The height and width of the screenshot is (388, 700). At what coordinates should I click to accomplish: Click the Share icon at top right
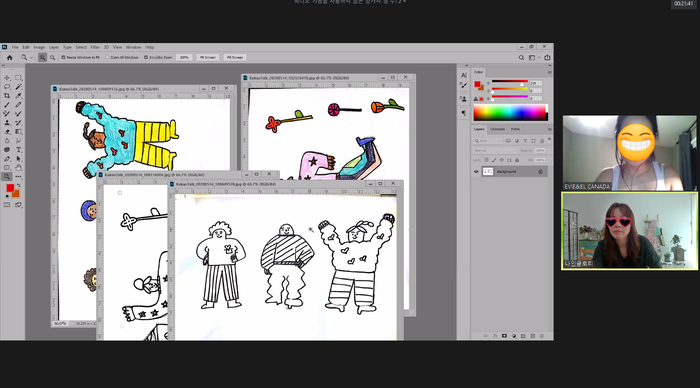547,58
